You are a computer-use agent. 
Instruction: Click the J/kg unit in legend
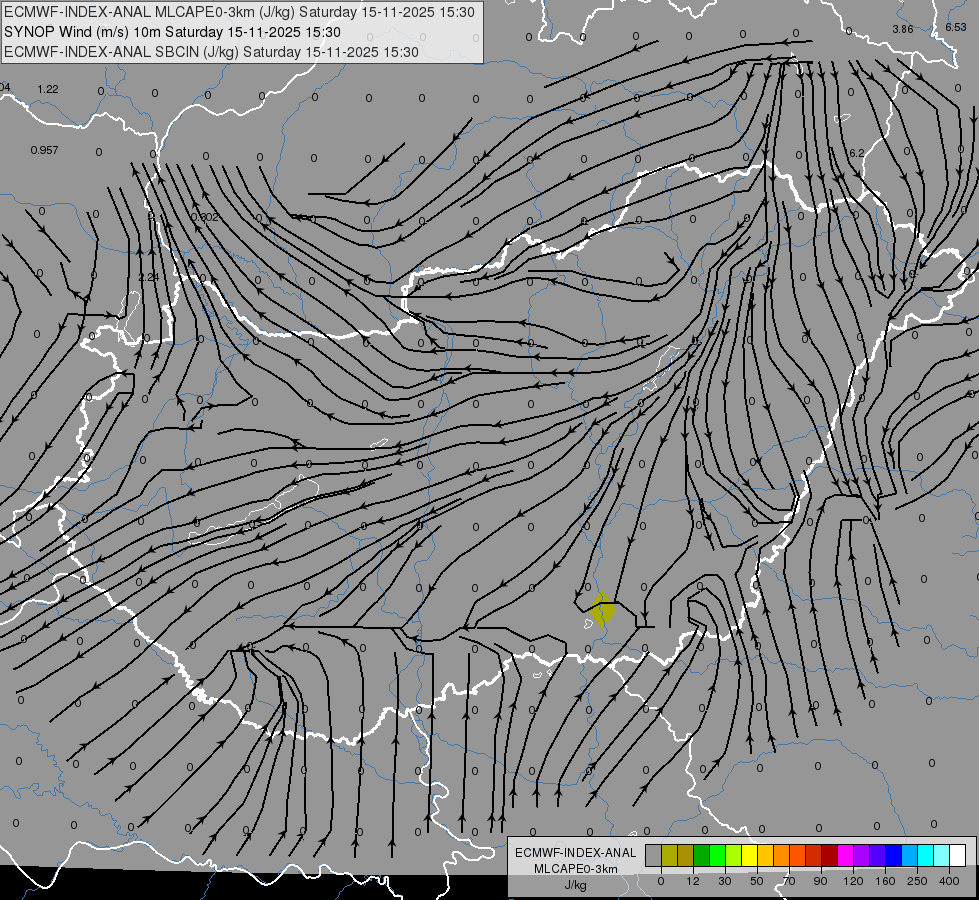[x=576, y=885]
